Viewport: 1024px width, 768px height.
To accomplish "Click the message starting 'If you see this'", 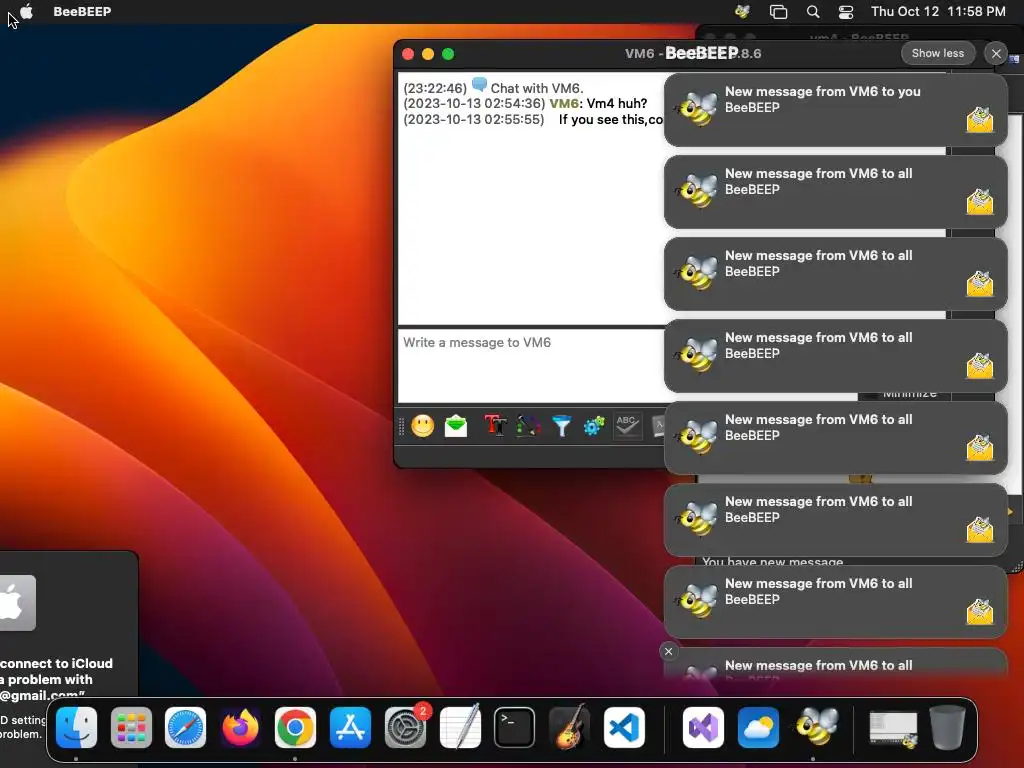I will coord(610,120).
